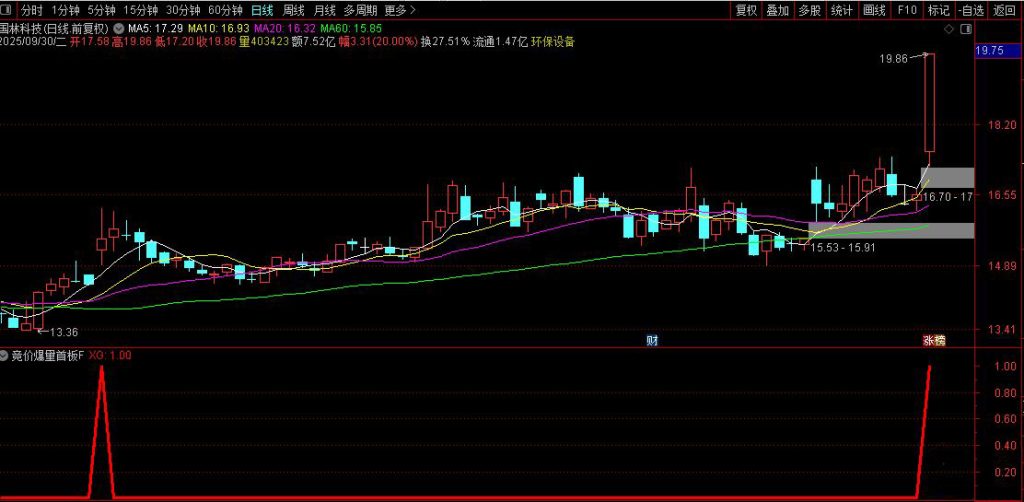Click the MA60: 15.85 label
Image resolution: width=1024 pixels, height=502 pixels.
351,29
